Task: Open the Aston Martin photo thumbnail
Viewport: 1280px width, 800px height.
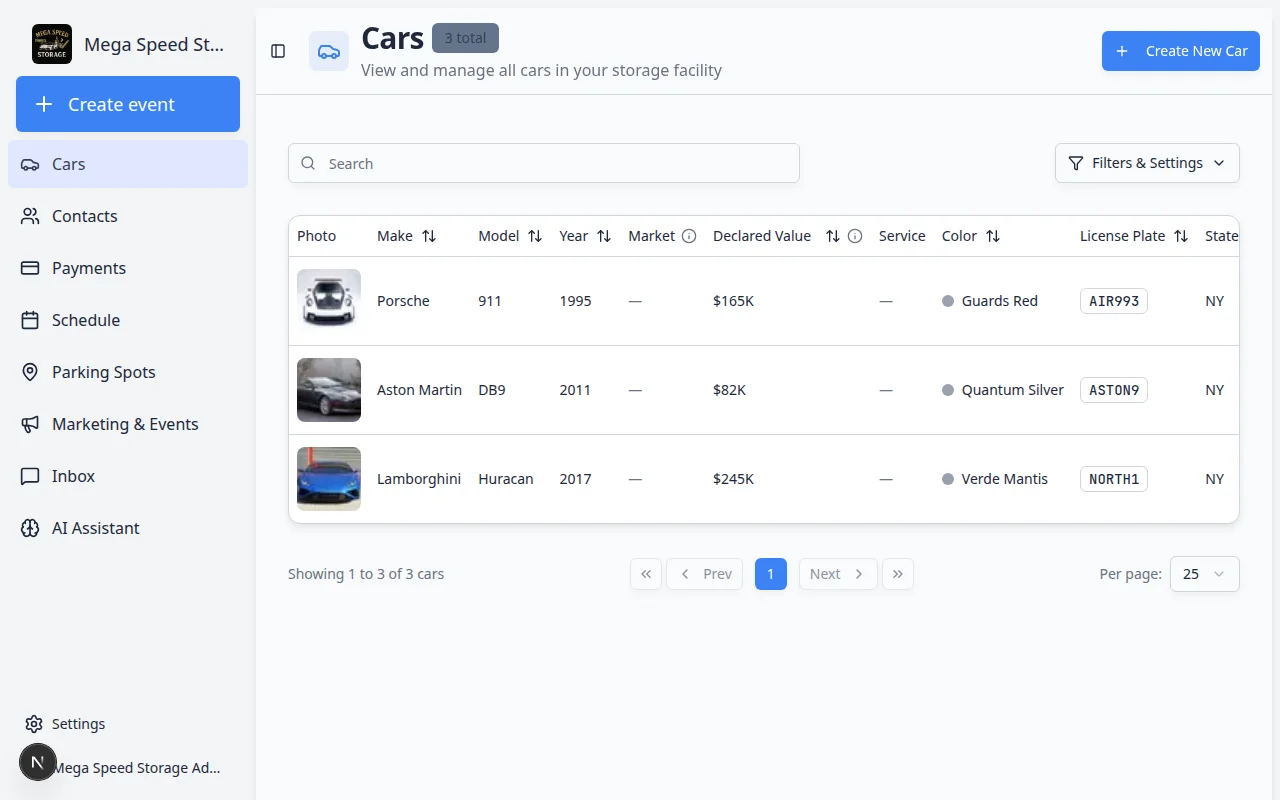Action: tap(329, 390)
